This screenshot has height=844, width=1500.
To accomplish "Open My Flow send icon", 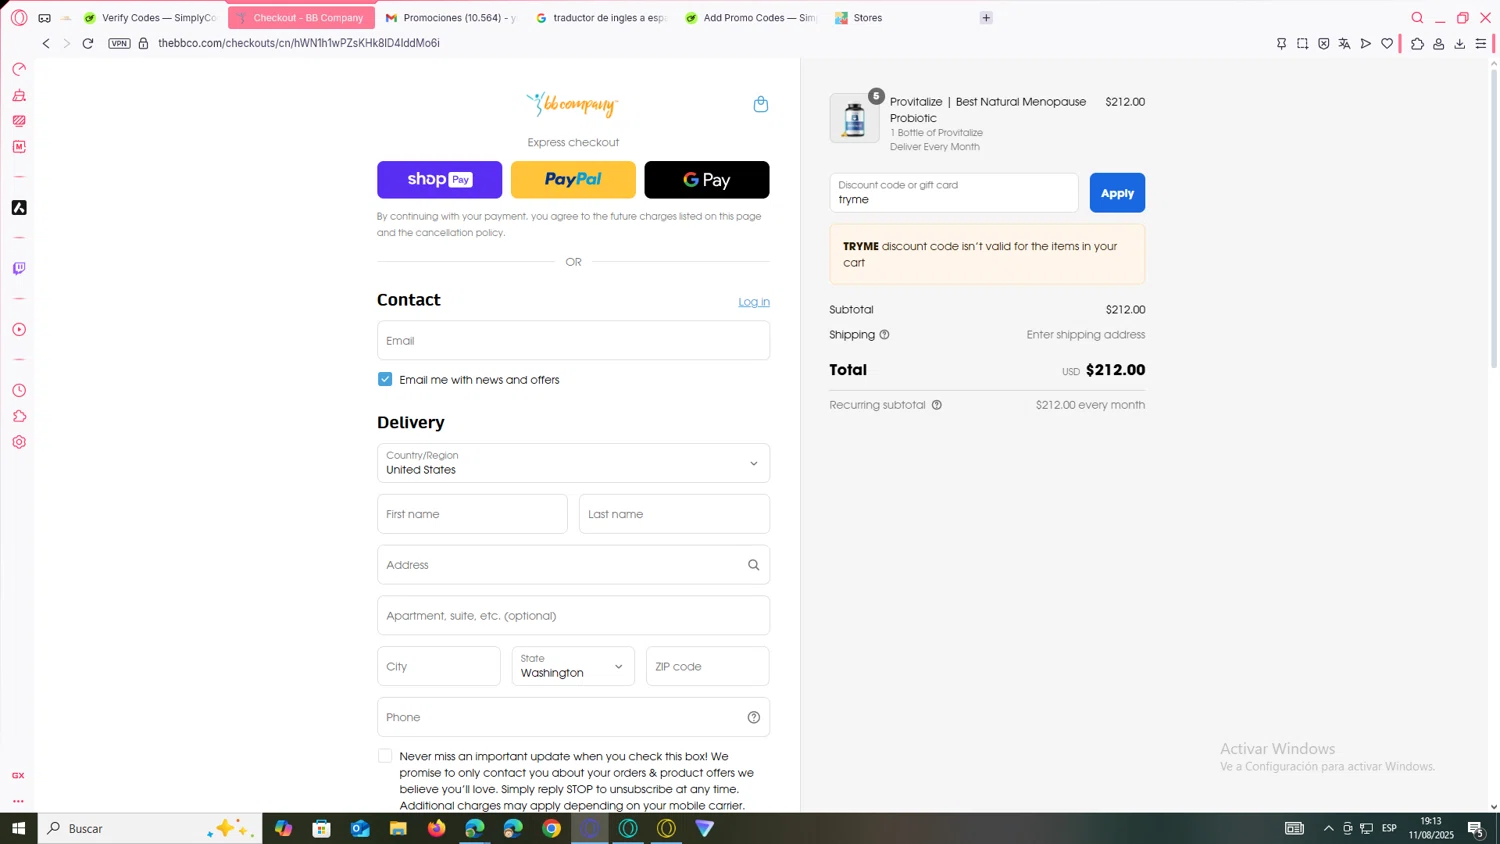I will pos(1365,44).
